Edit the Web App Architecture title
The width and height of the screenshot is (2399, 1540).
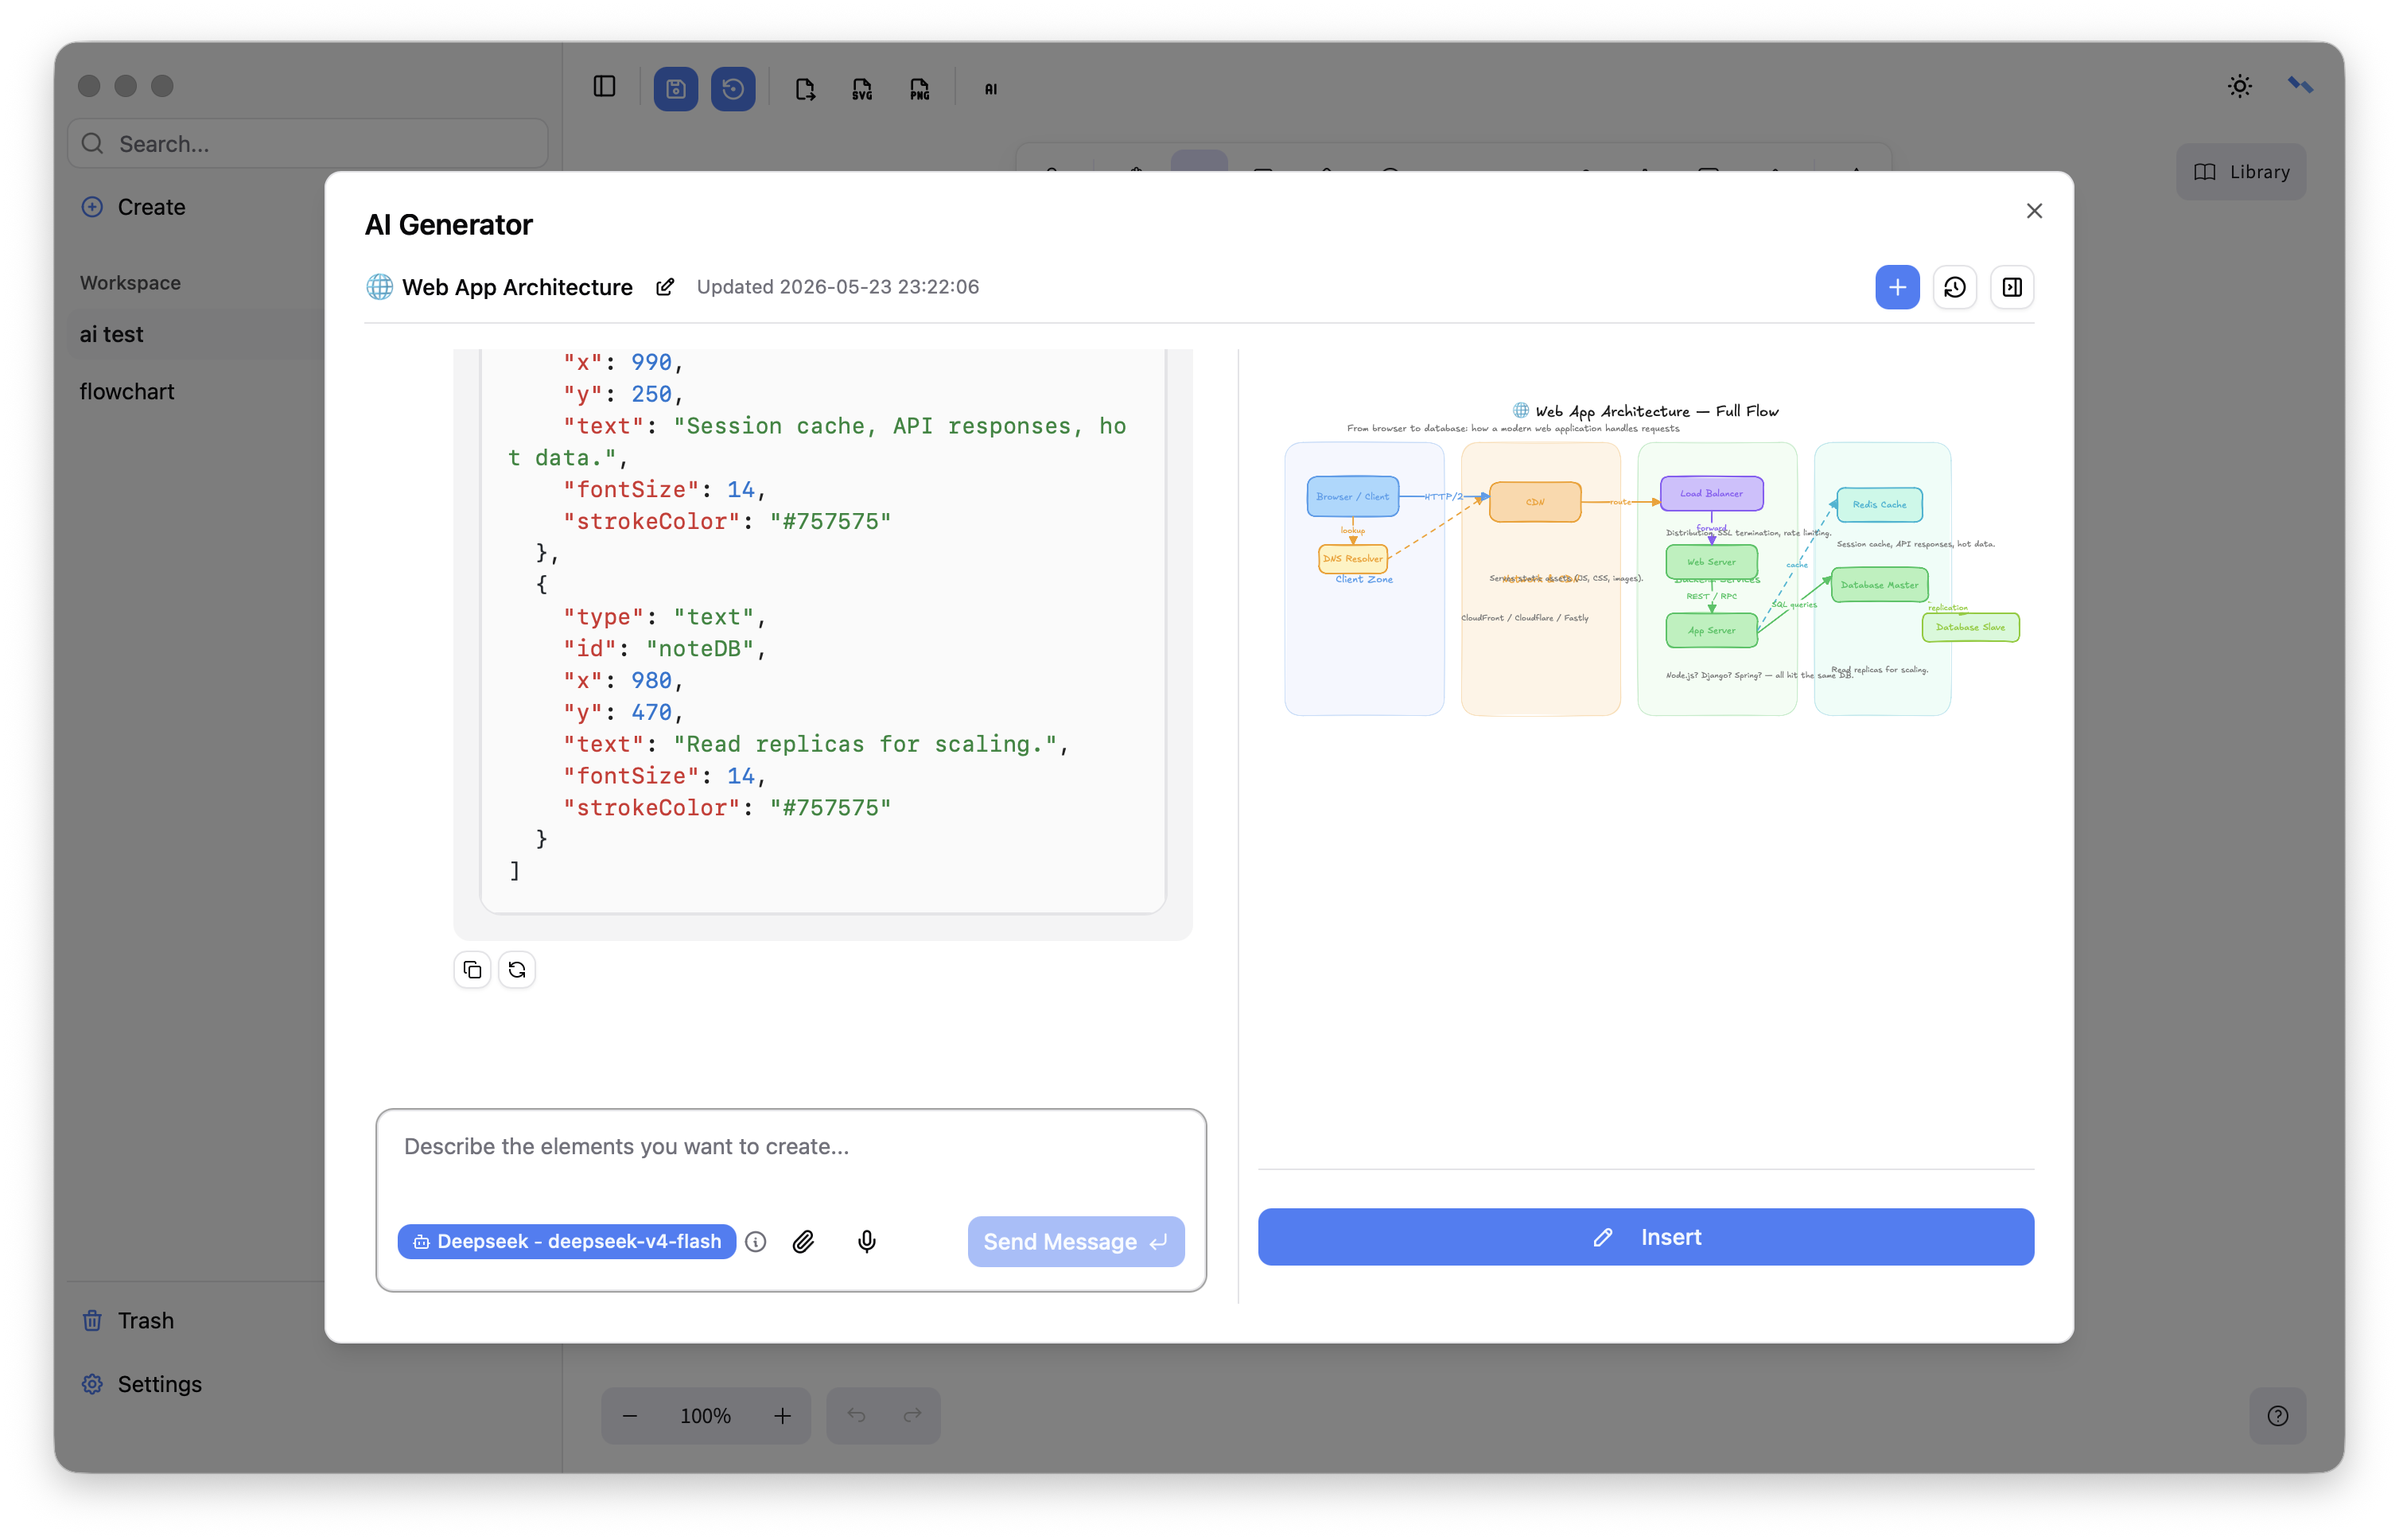pos(665,287)
